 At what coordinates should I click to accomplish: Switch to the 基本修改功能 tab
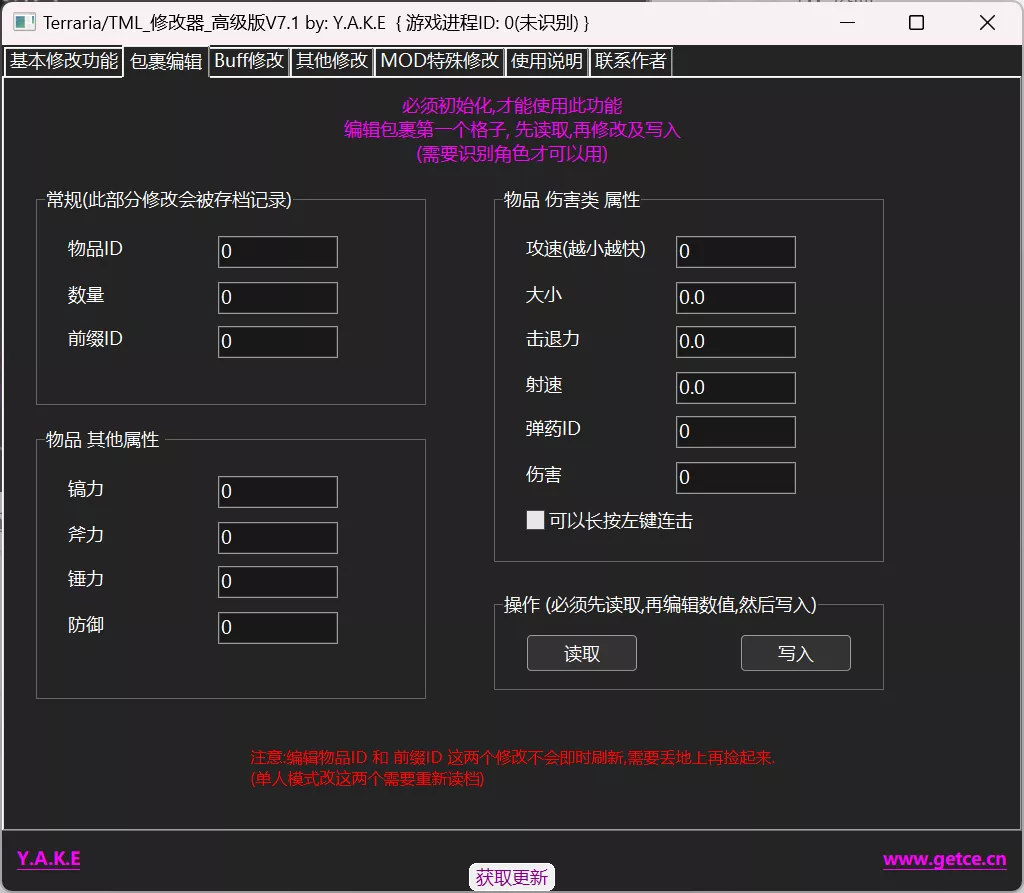coord(63,61)
